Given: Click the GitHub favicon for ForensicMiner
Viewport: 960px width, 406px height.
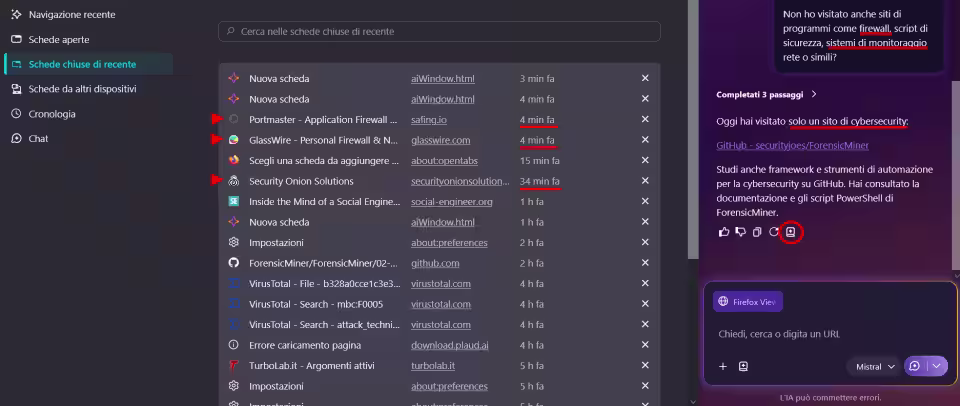Looking at the screenshot, I should [x=233, y=263].
